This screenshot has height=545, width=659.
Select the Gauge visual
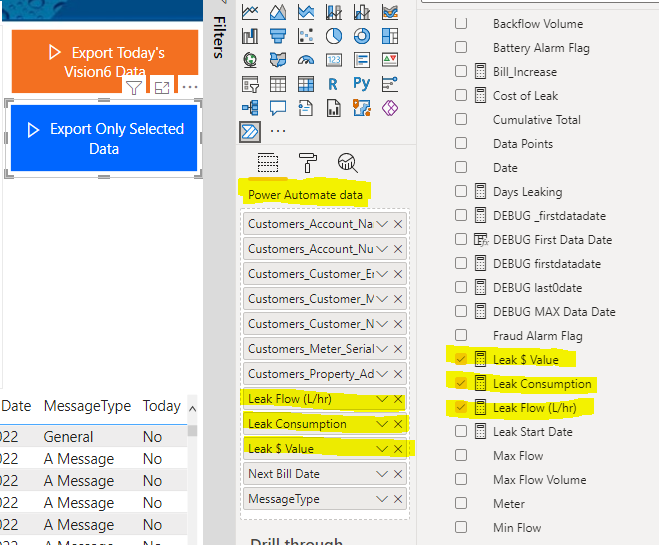(306, 60)
